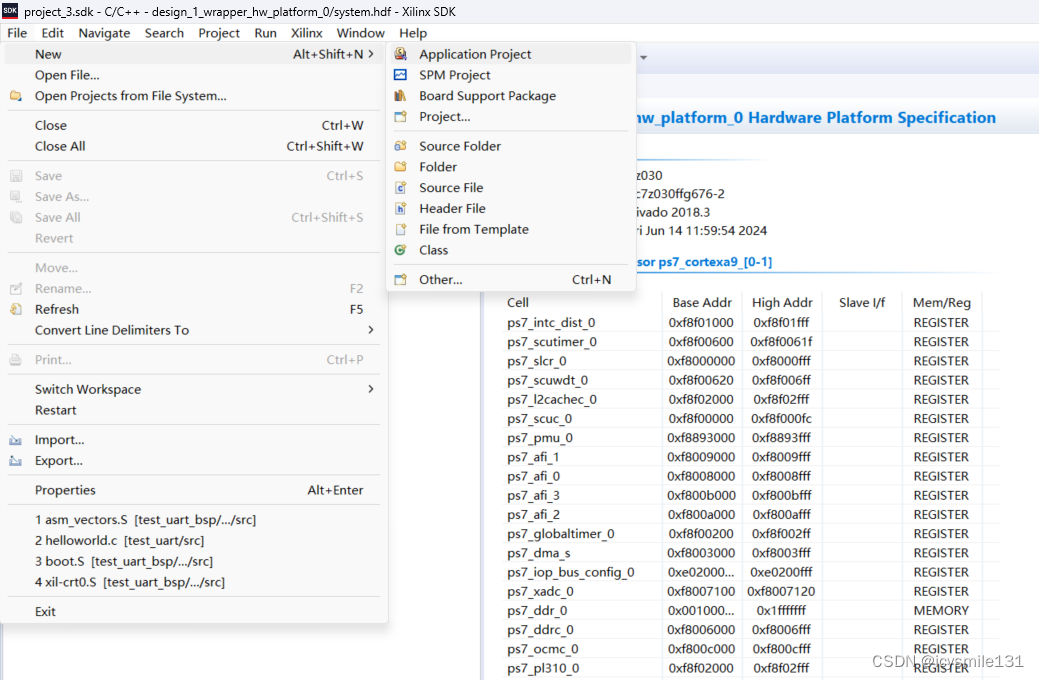The width and height of the screenshot is (1039, 680).
Task: Click the Import icon in File menu
Action: point(16,440)
